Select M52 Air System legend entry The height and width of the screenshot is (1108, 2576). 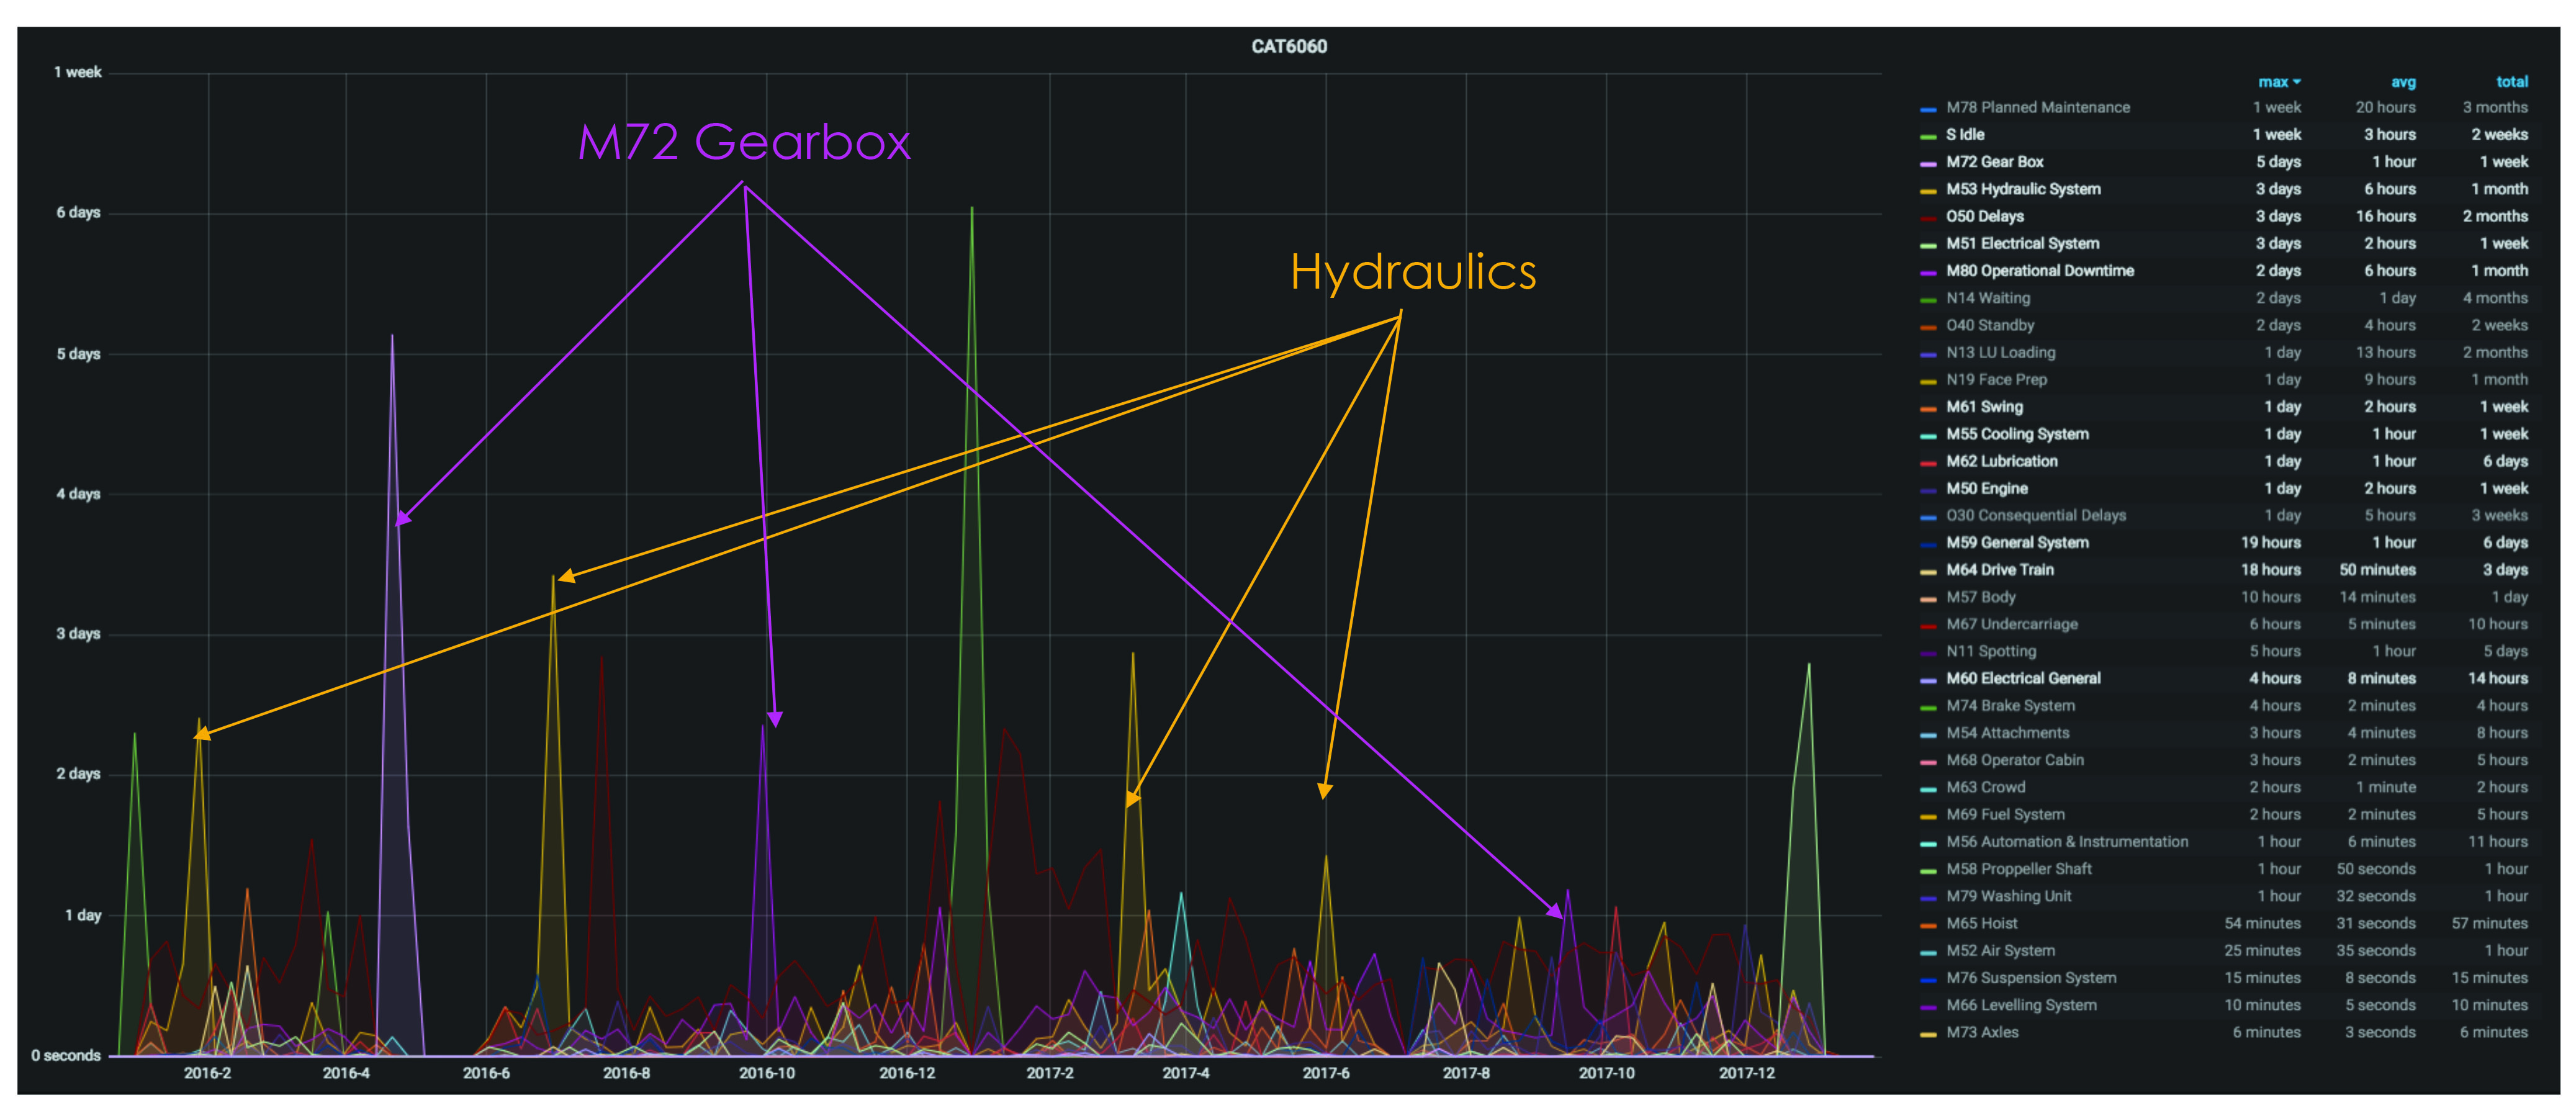click(2000, 950)
